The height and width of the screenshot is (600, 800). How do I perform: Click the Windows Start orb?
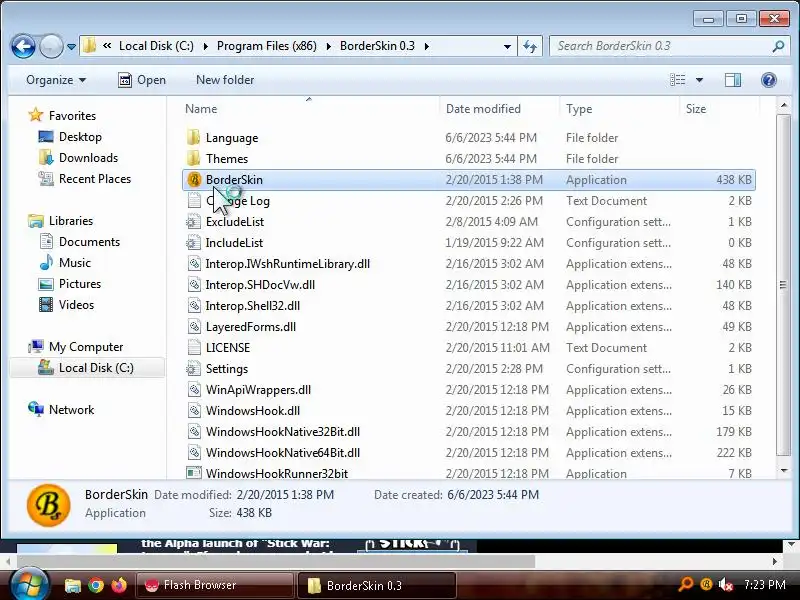pyautogui.click(x=29, y=585)
